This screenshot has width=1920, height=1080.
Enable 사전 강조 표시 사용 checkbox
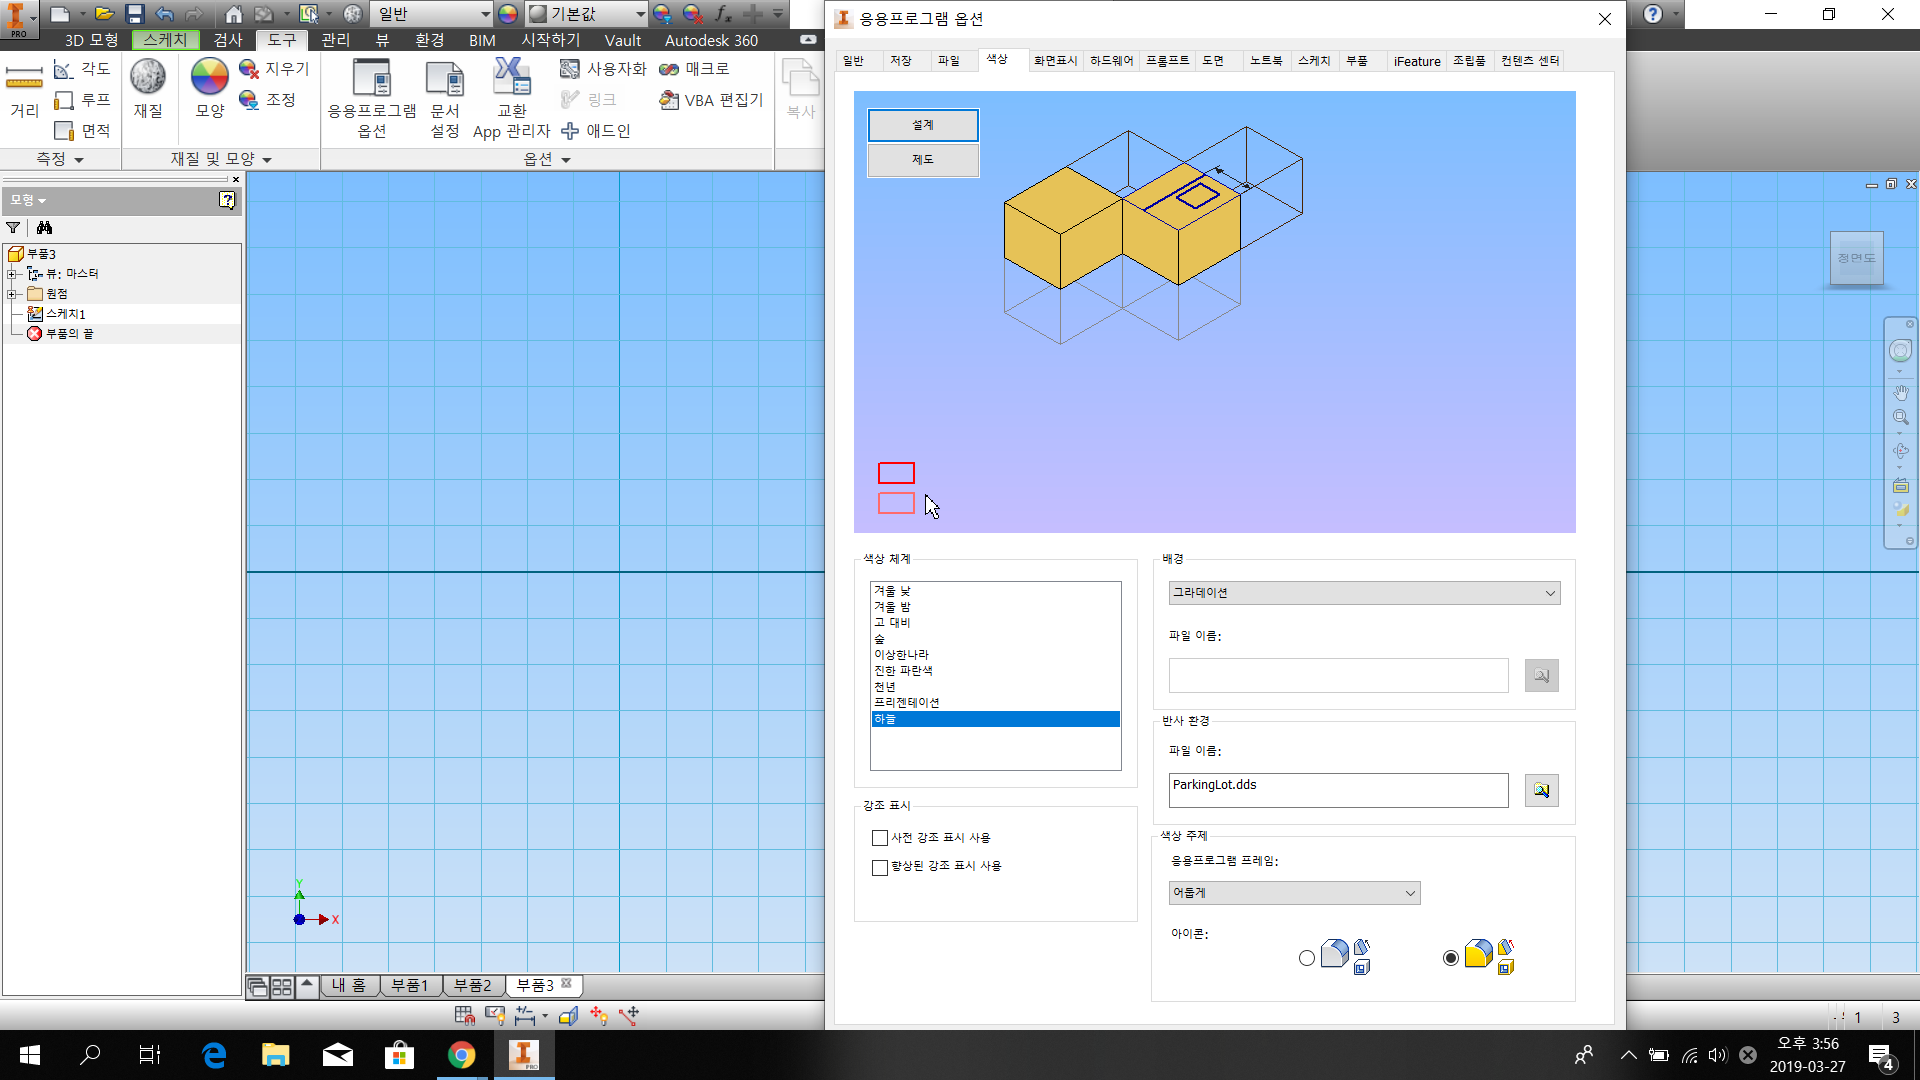pos(880,838)
